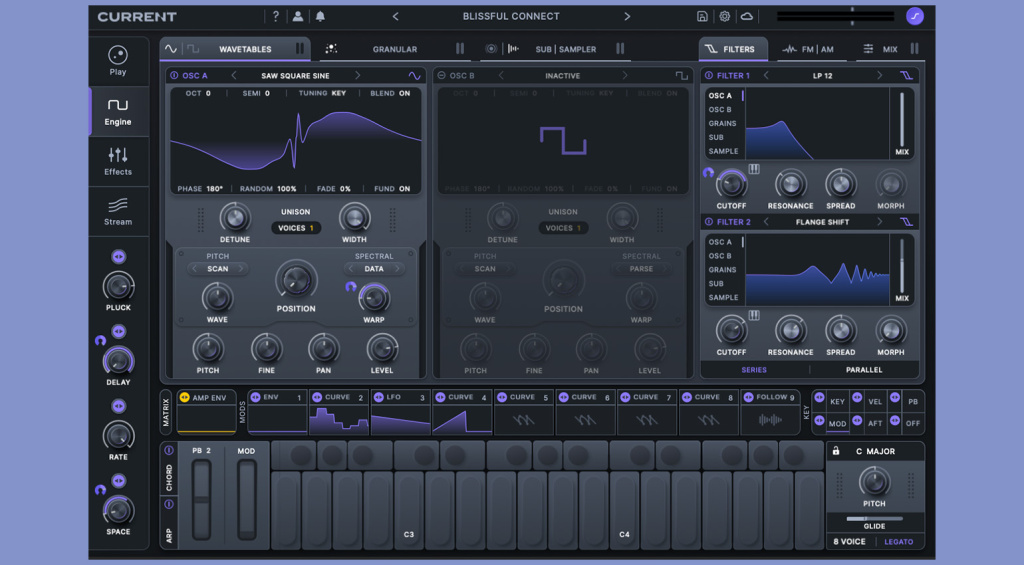The image size is (1024, 565).
Task: Select LFO 3 modulator slot
Action: pyautogui.click(x=400, y=413)
